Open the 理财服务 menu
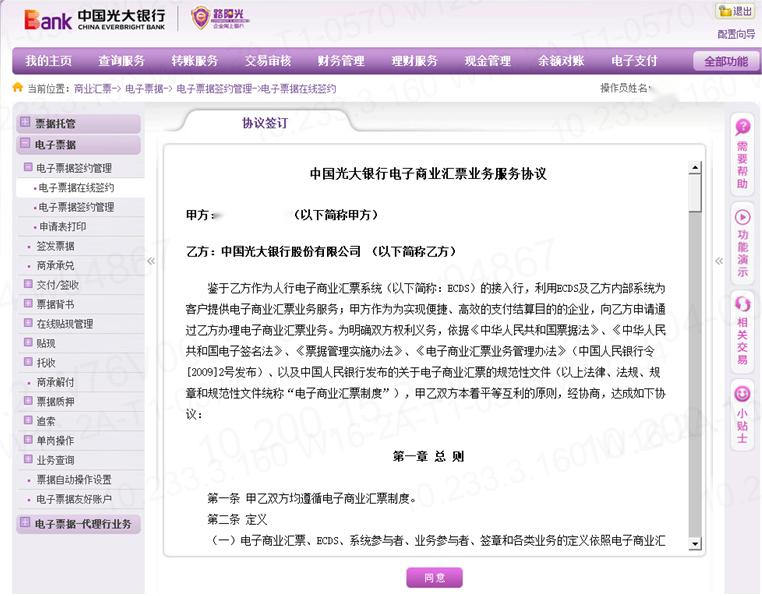Screen dimensions: 762x596 pyautogui.click(x=415, y=61)
